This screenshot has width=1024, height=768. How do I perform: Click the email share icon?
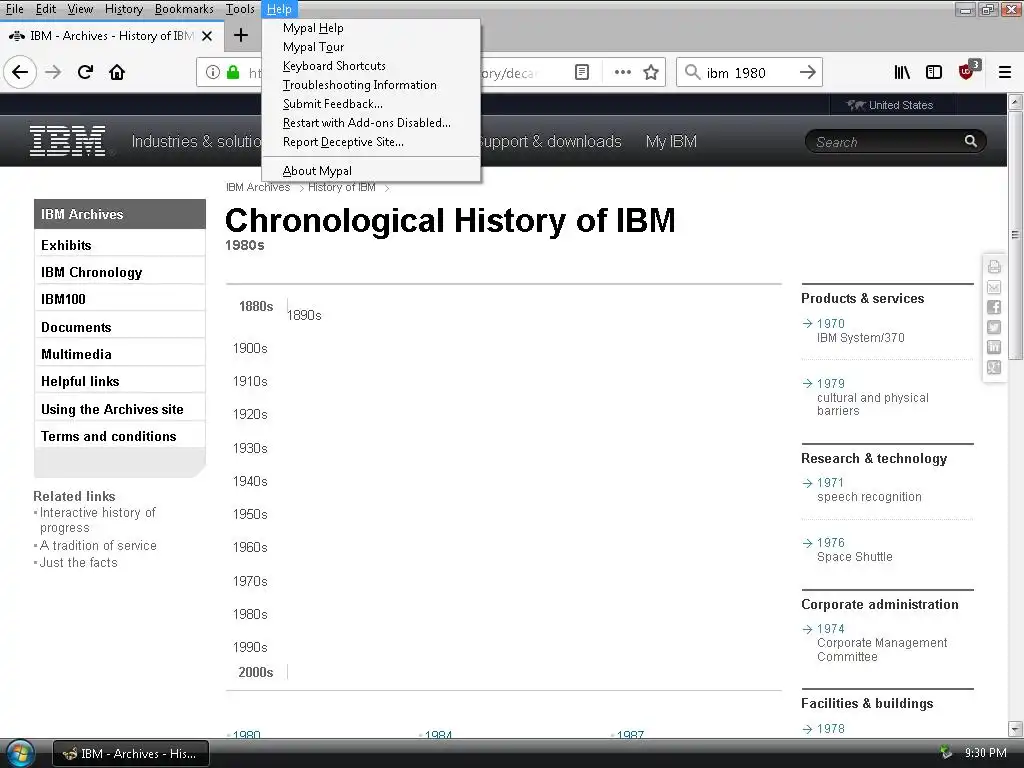pyautogui.click(x=994, y=287)
